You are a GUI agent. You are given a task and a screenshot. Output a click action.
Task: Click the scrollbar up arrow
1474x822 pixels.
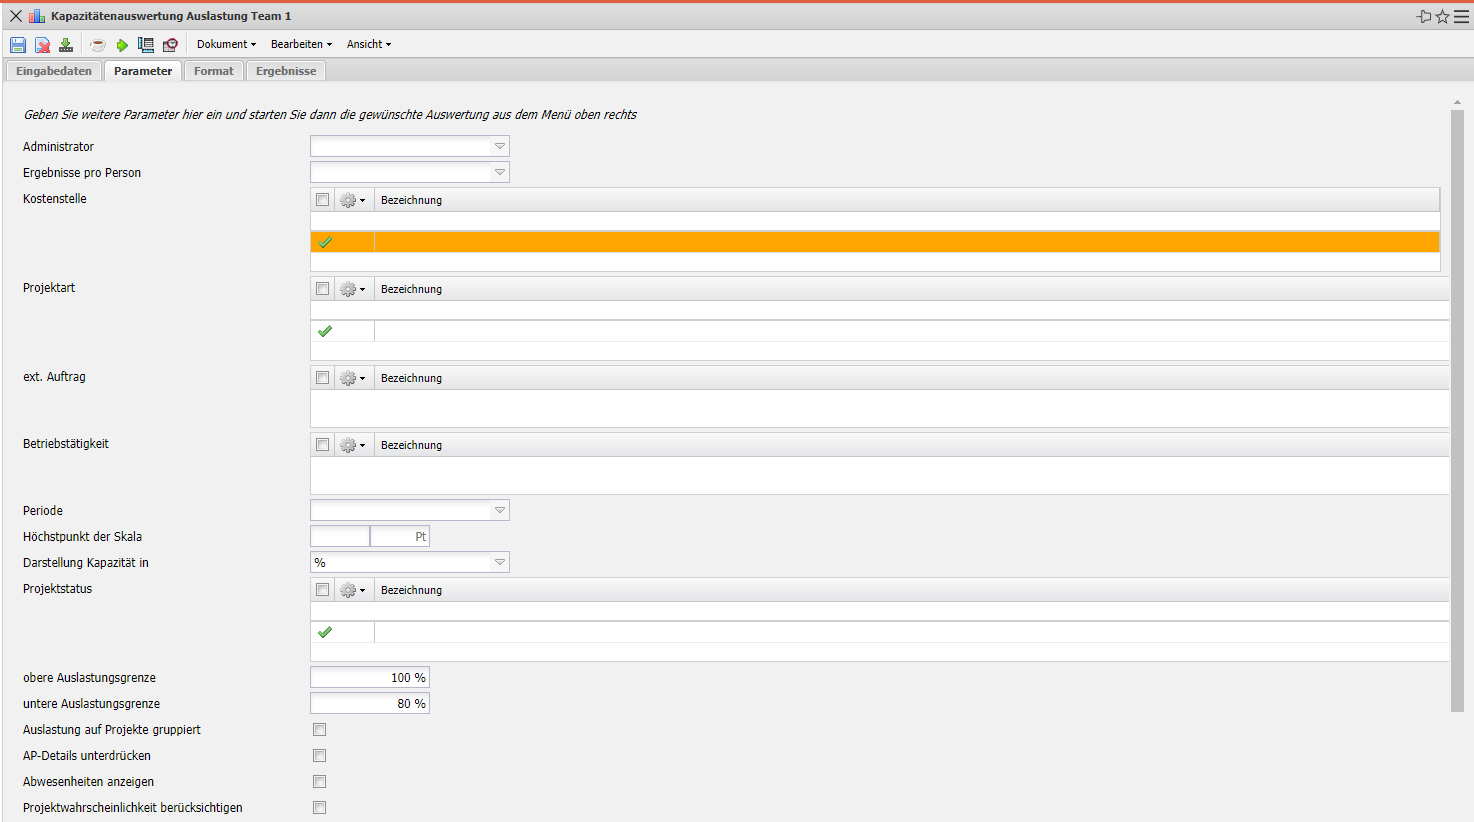(1457, 102)
